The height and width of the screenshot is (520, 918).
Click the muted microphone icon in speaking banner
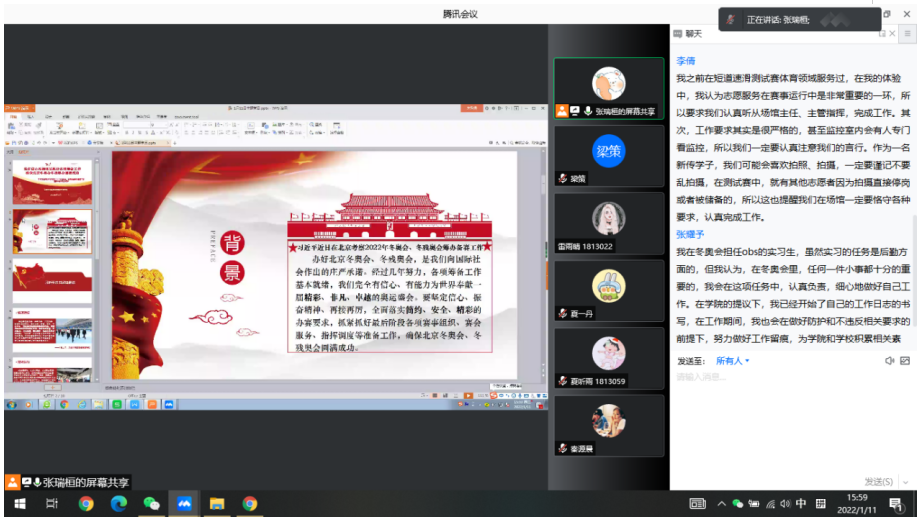click(731, 20)
